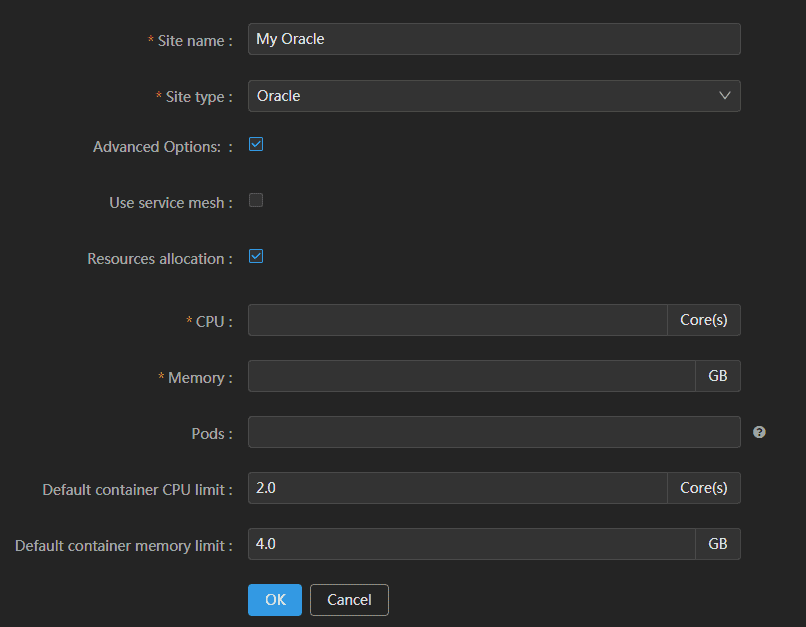Uncheck the Advanced Options checkbox
806x627 pixels.
[256, 144]
